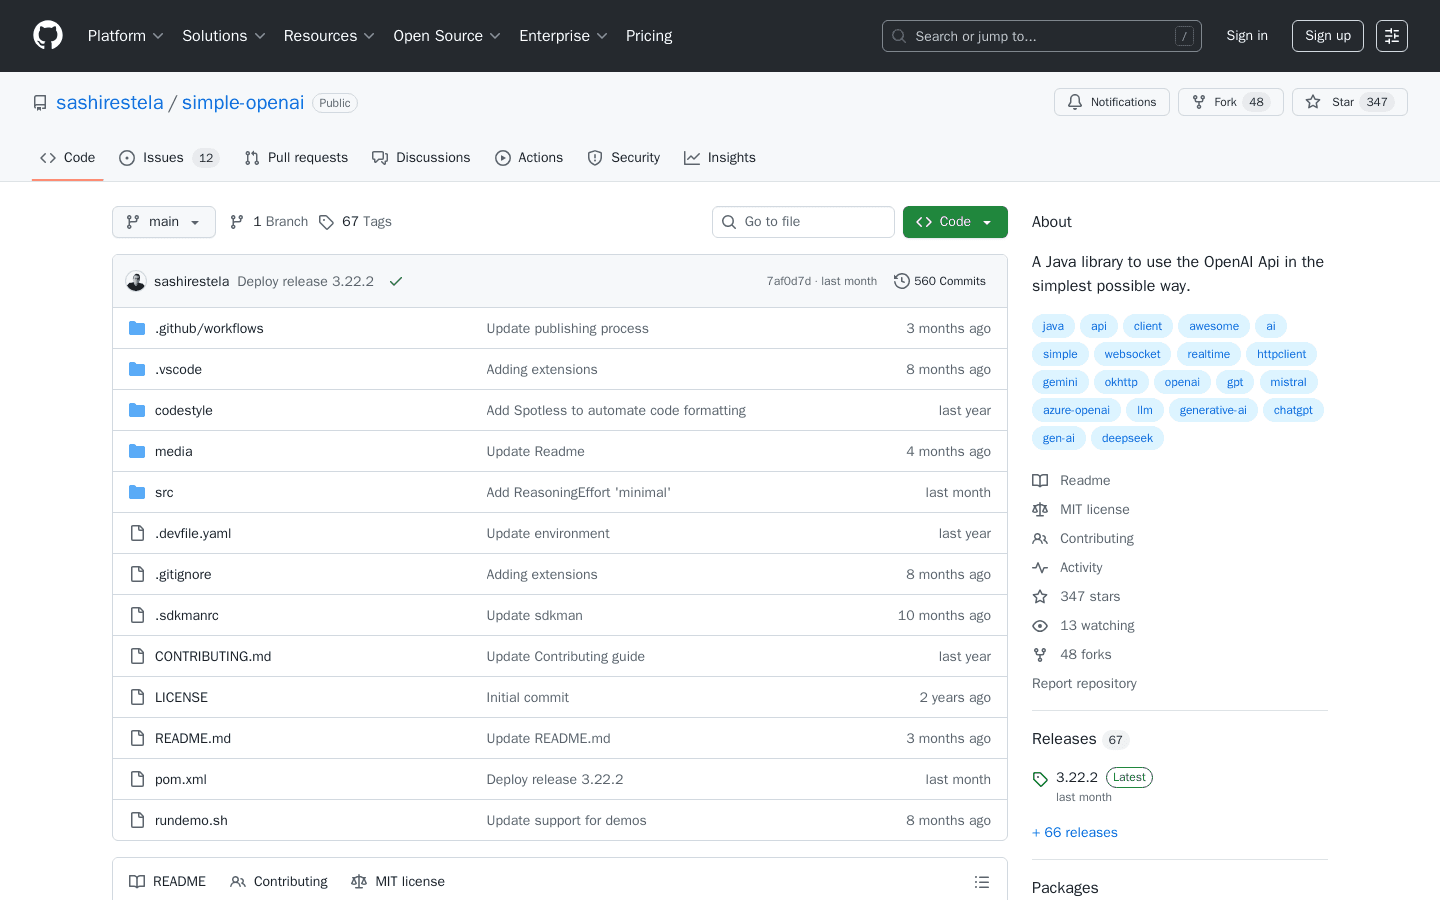The height and width of the screenshot is (900, 1440).
Task: Click the Sign up button
Action: 1327,35
